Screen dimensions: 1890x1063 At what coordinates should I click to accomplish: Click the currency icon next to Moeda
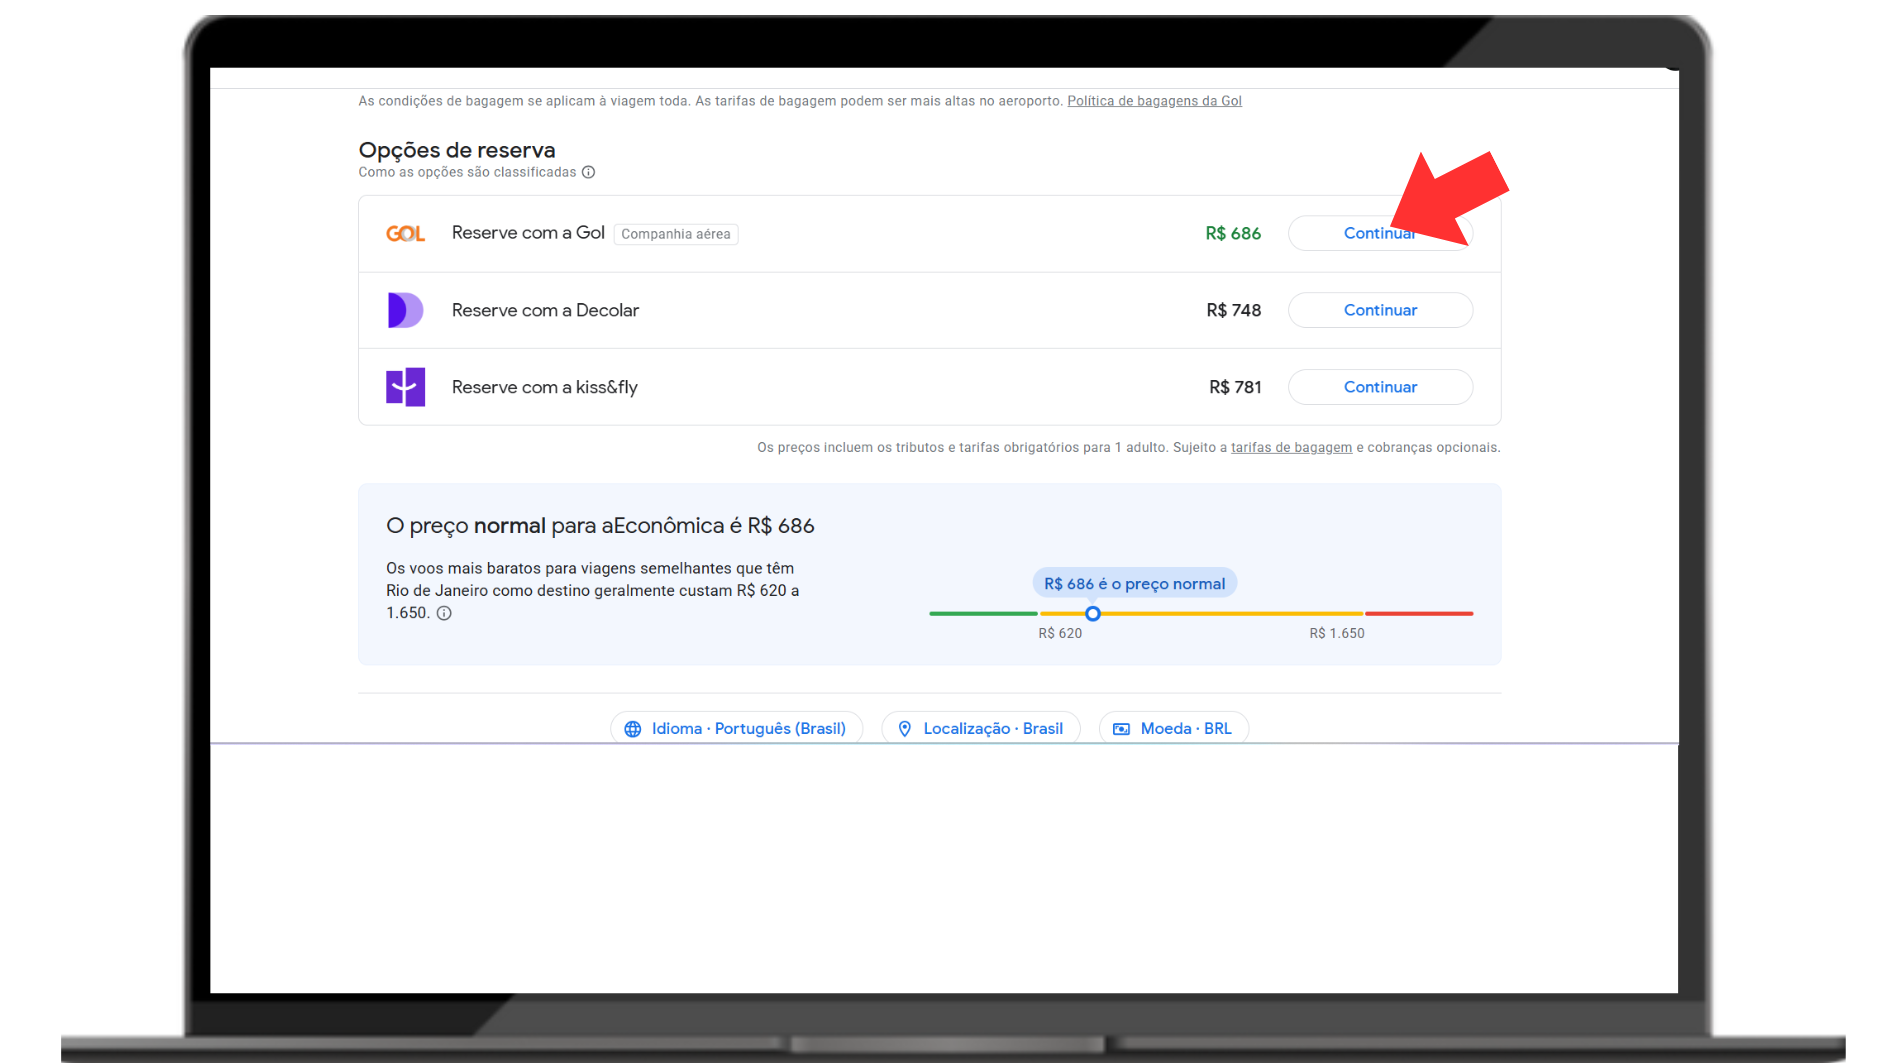[x=1122, y=729]
